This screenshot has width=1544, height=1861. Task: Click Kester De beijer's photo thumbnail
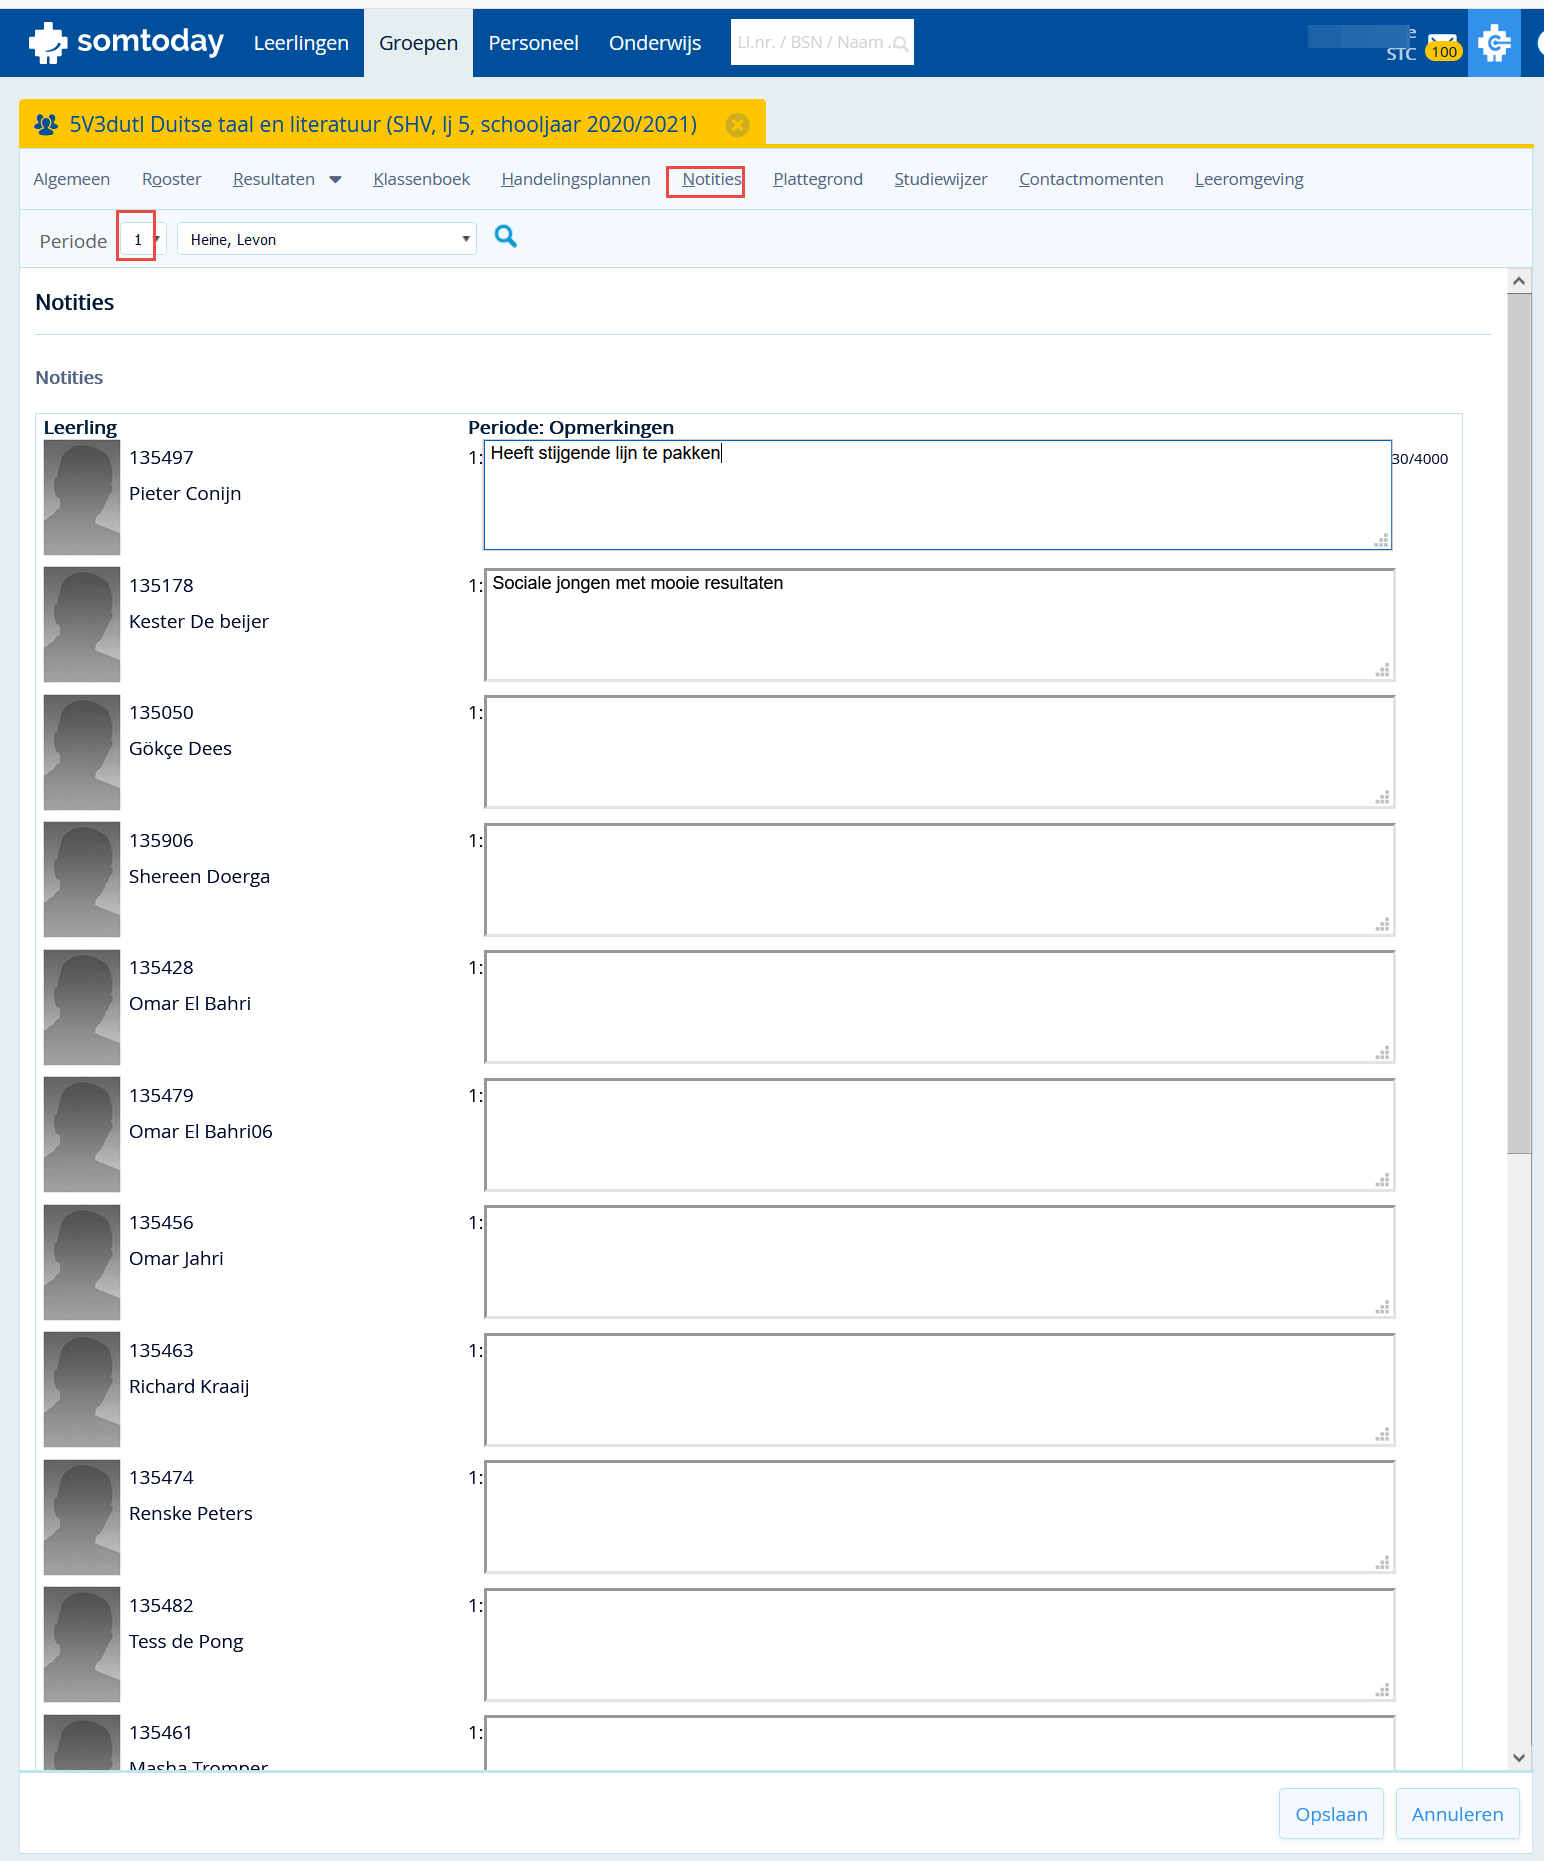point(82,625)
